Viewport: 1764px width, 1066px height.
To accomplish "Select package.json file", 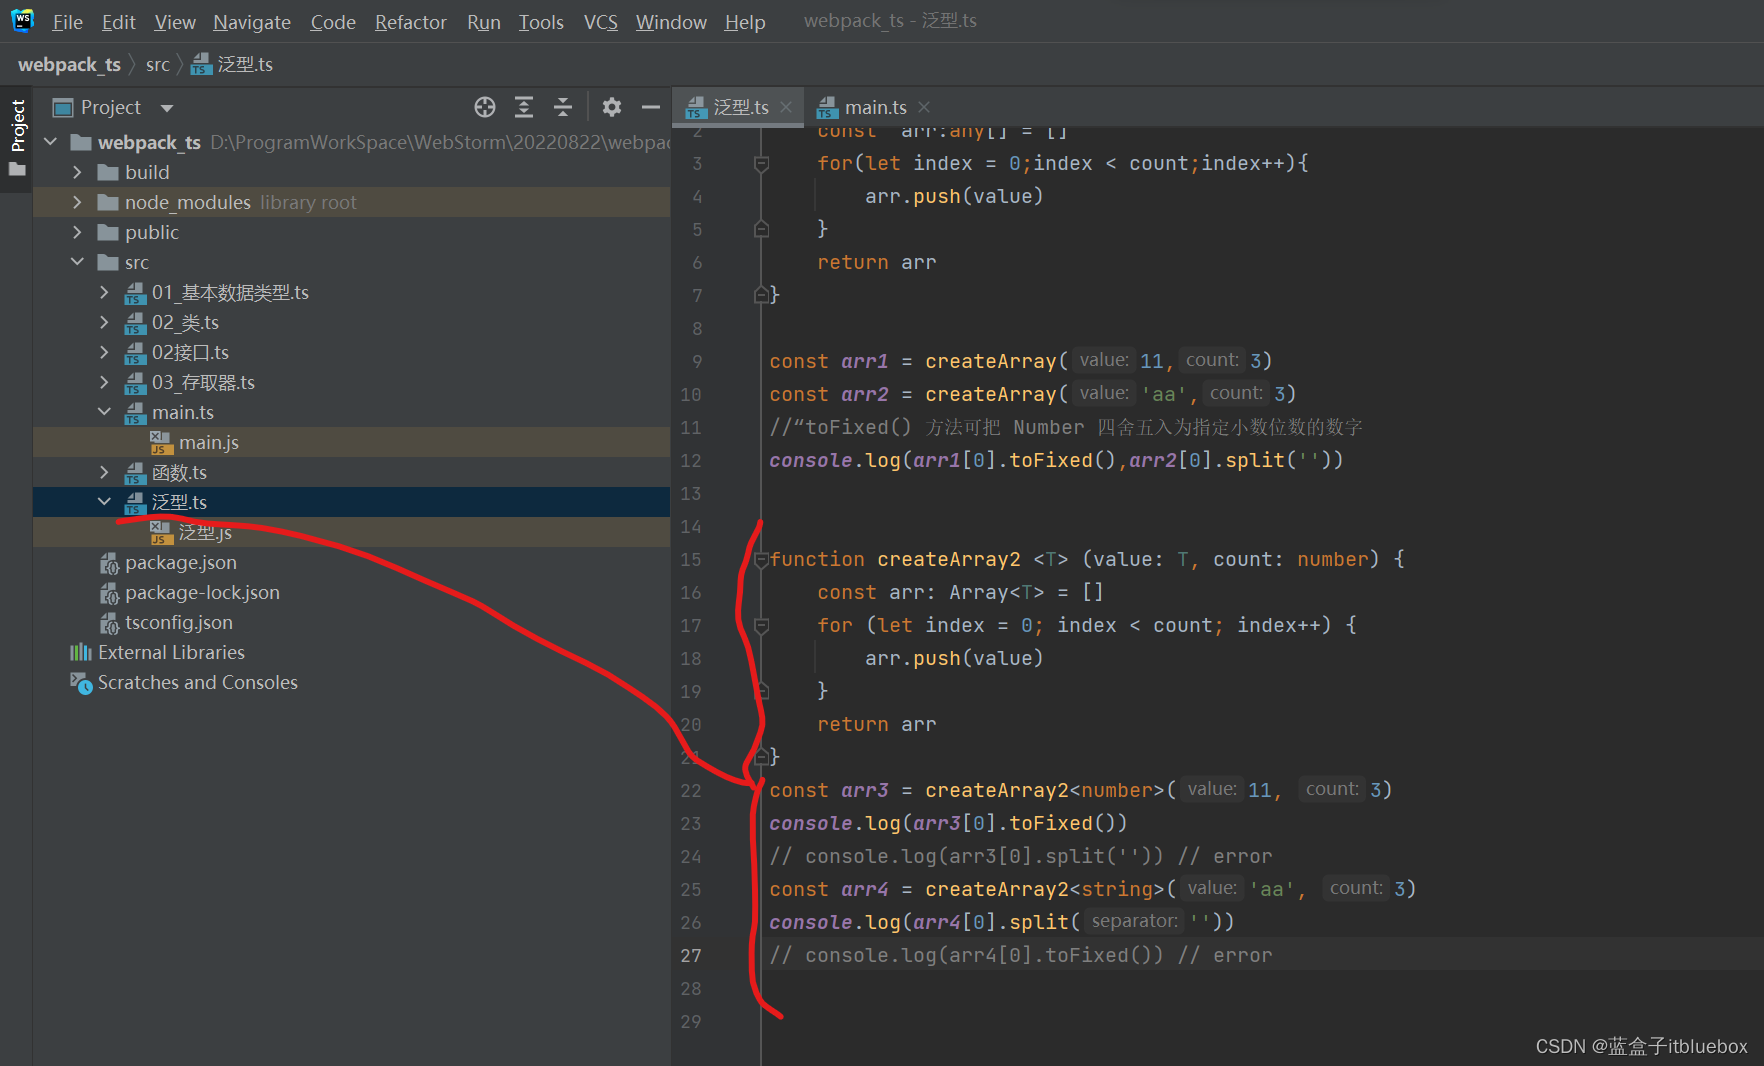I will coord(351,562).
